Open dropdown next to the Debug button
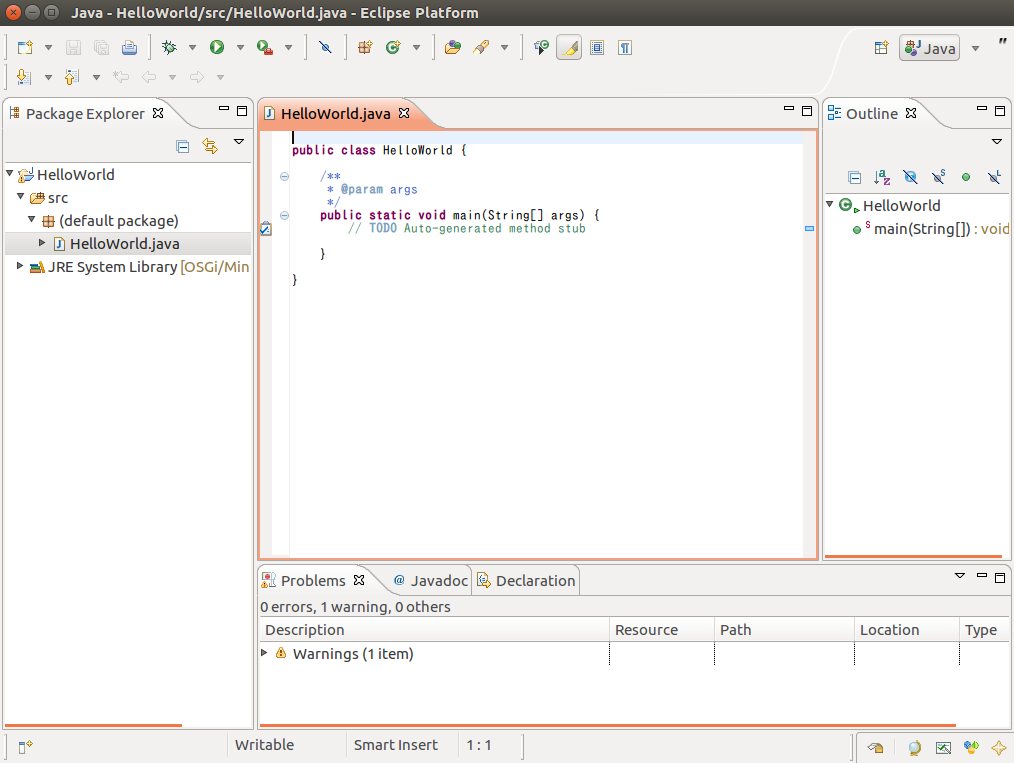Screen dimensions: 1014x763 tap(192, 47)
